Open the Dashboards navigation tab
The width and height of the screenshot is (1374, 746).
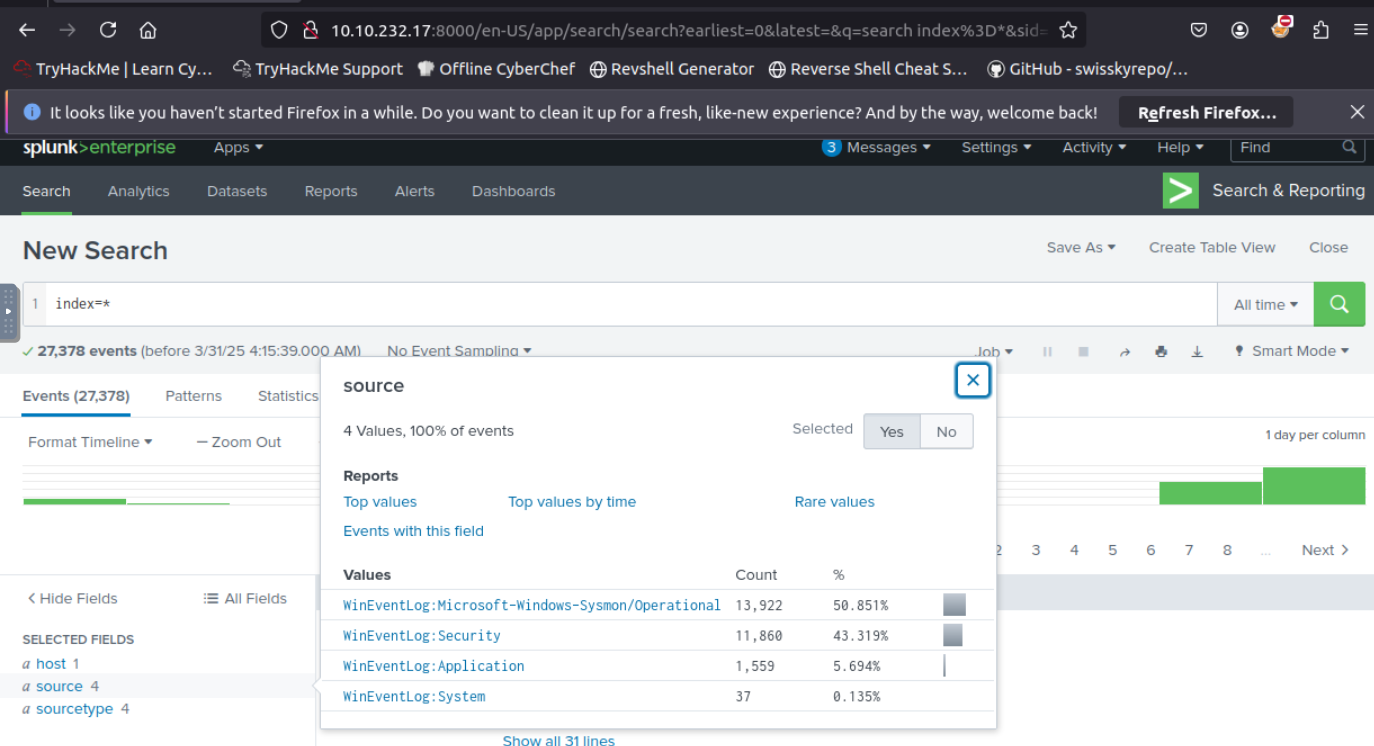513,191
